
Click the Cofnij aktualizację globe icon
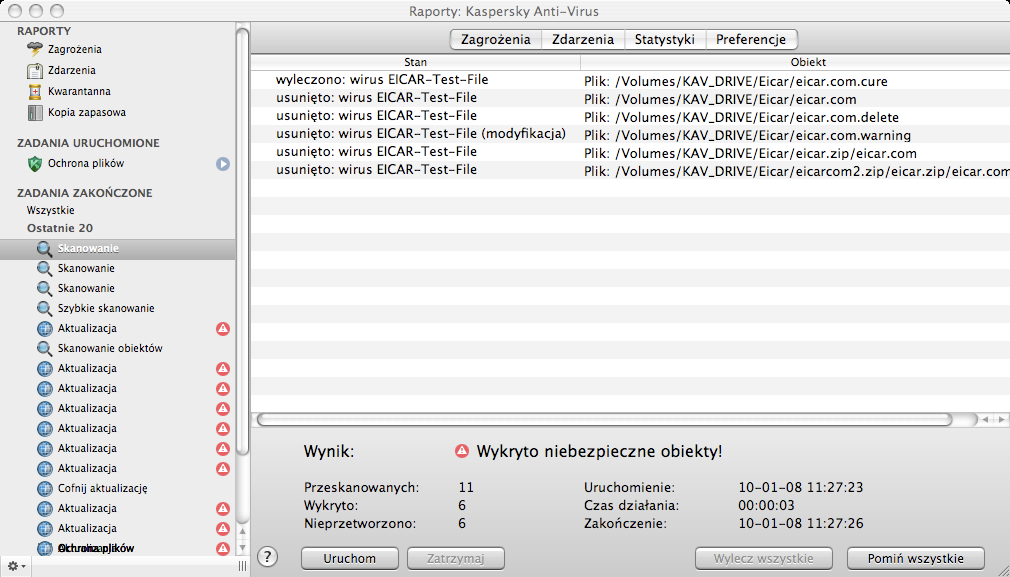tap(44, 488)
